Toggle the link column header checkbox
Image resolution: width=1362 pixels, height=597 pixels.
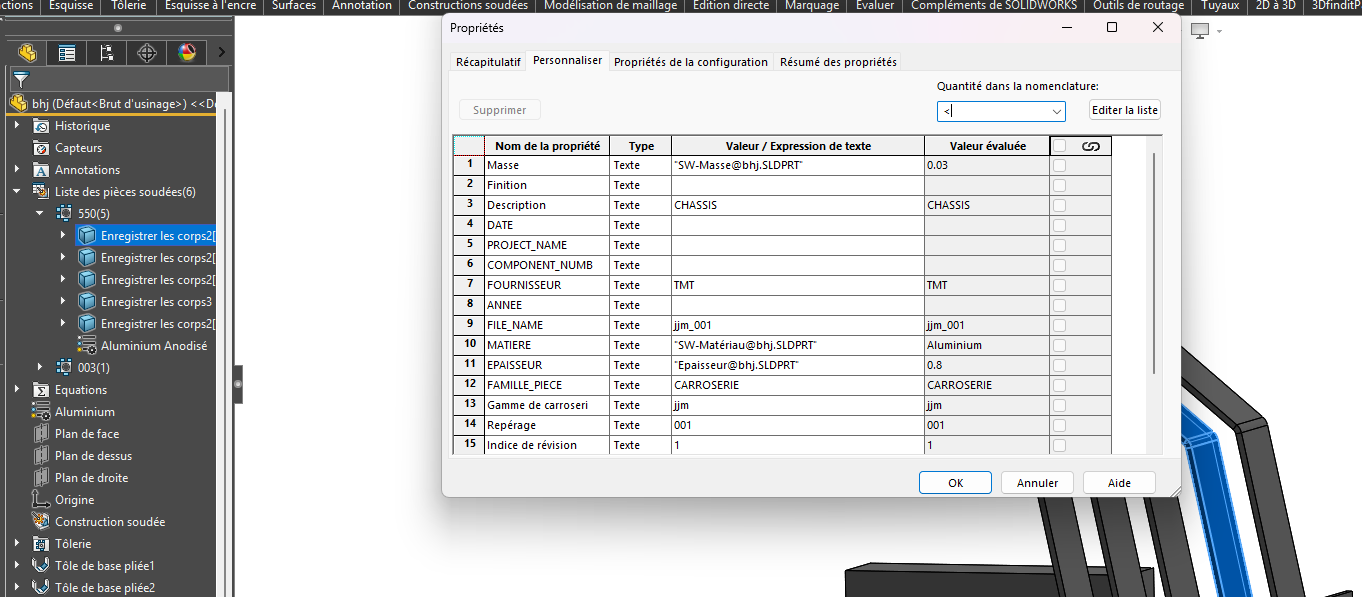1060,146
